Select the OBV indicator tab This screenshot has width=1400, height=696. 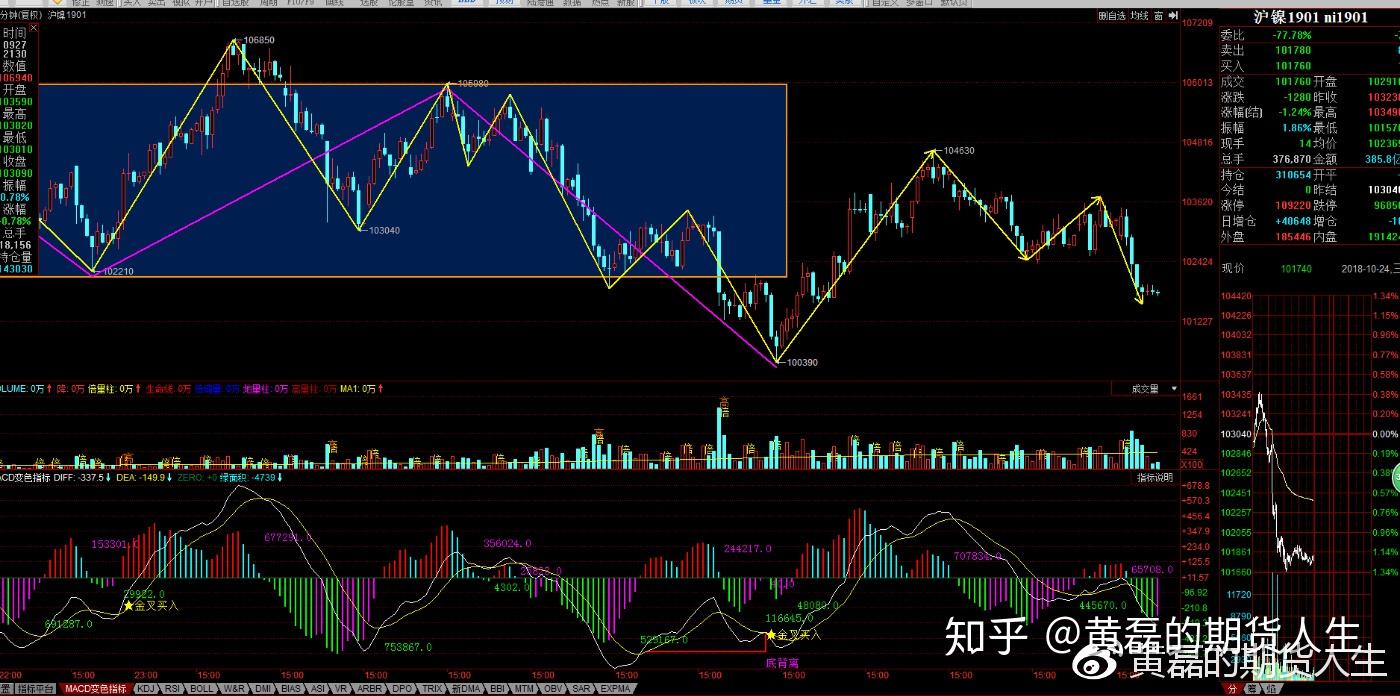click(552, 689)
